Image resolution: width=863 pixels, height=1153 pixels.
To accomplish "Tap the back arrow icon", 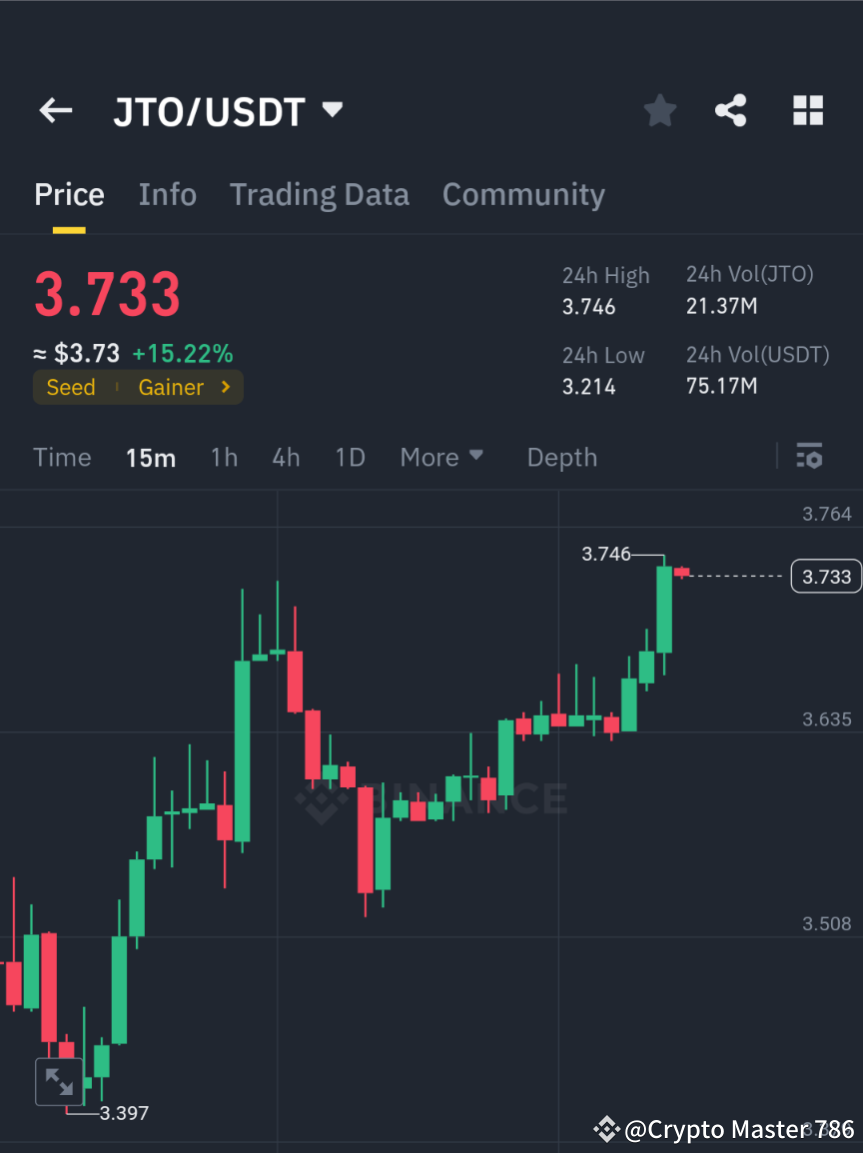I will tap(55, 111).
